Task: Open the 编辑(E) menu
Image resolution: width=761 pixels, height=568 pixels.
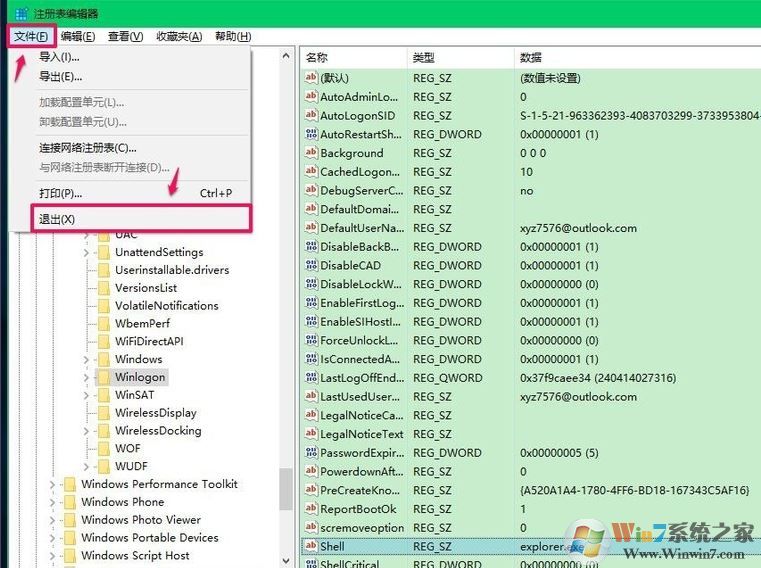Action: (77, 37)
